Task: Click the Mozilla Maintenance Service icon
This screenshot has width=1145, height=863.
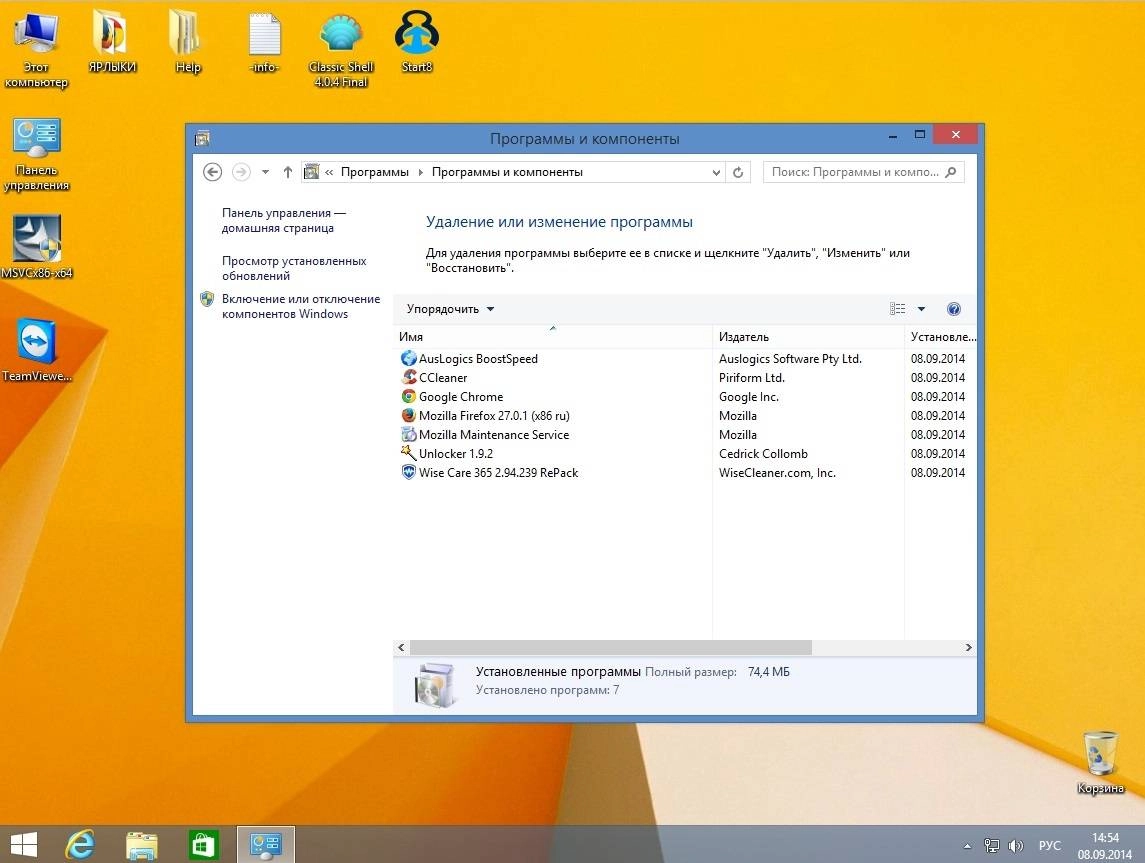Action: 408,434
